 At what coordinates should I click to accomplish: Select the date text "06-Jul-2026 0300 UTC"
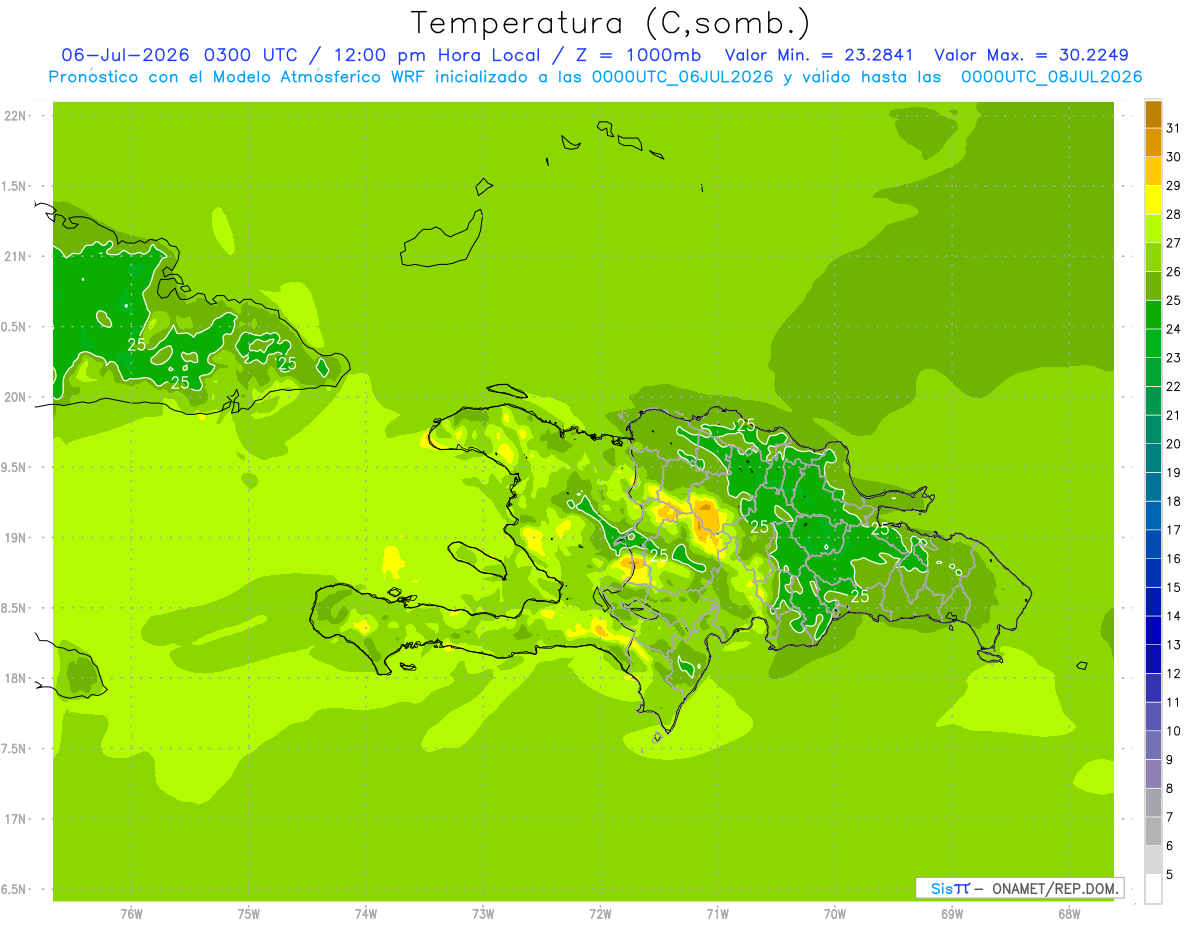tap(184, 55)
